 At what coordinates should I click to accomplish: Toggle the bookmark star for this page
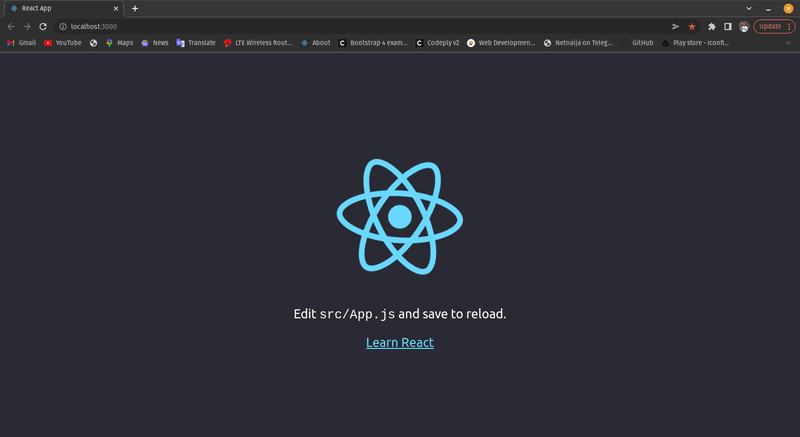click(x=692, y=27)
